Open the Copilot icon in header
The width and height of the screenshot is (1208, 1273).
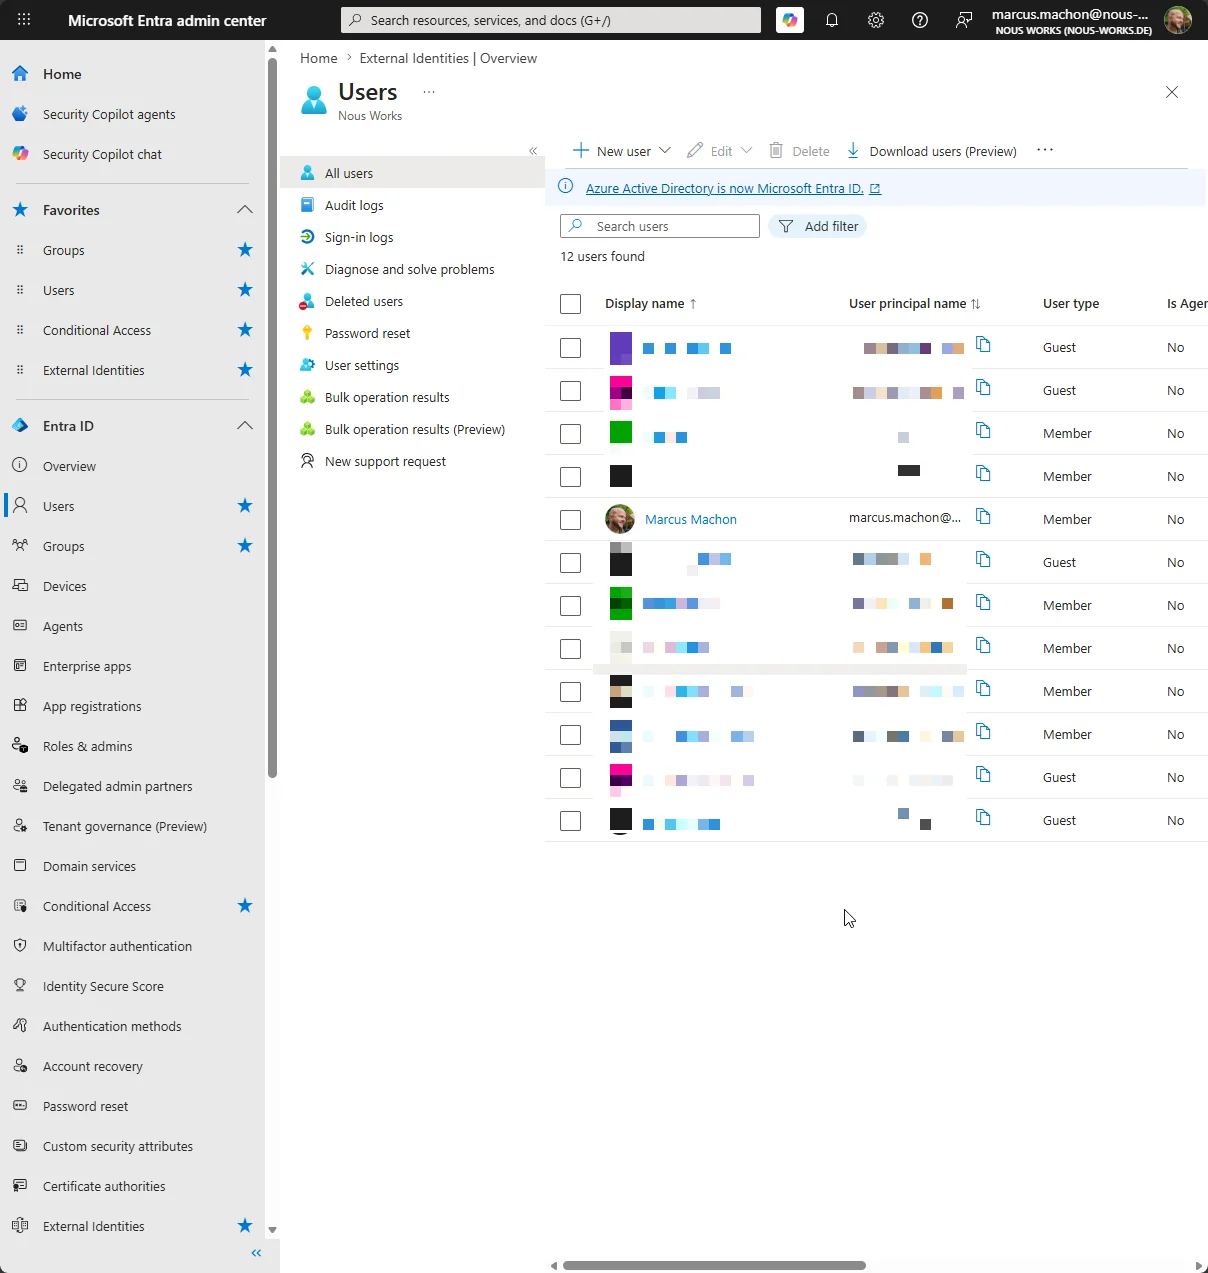[x=790, y=20]
